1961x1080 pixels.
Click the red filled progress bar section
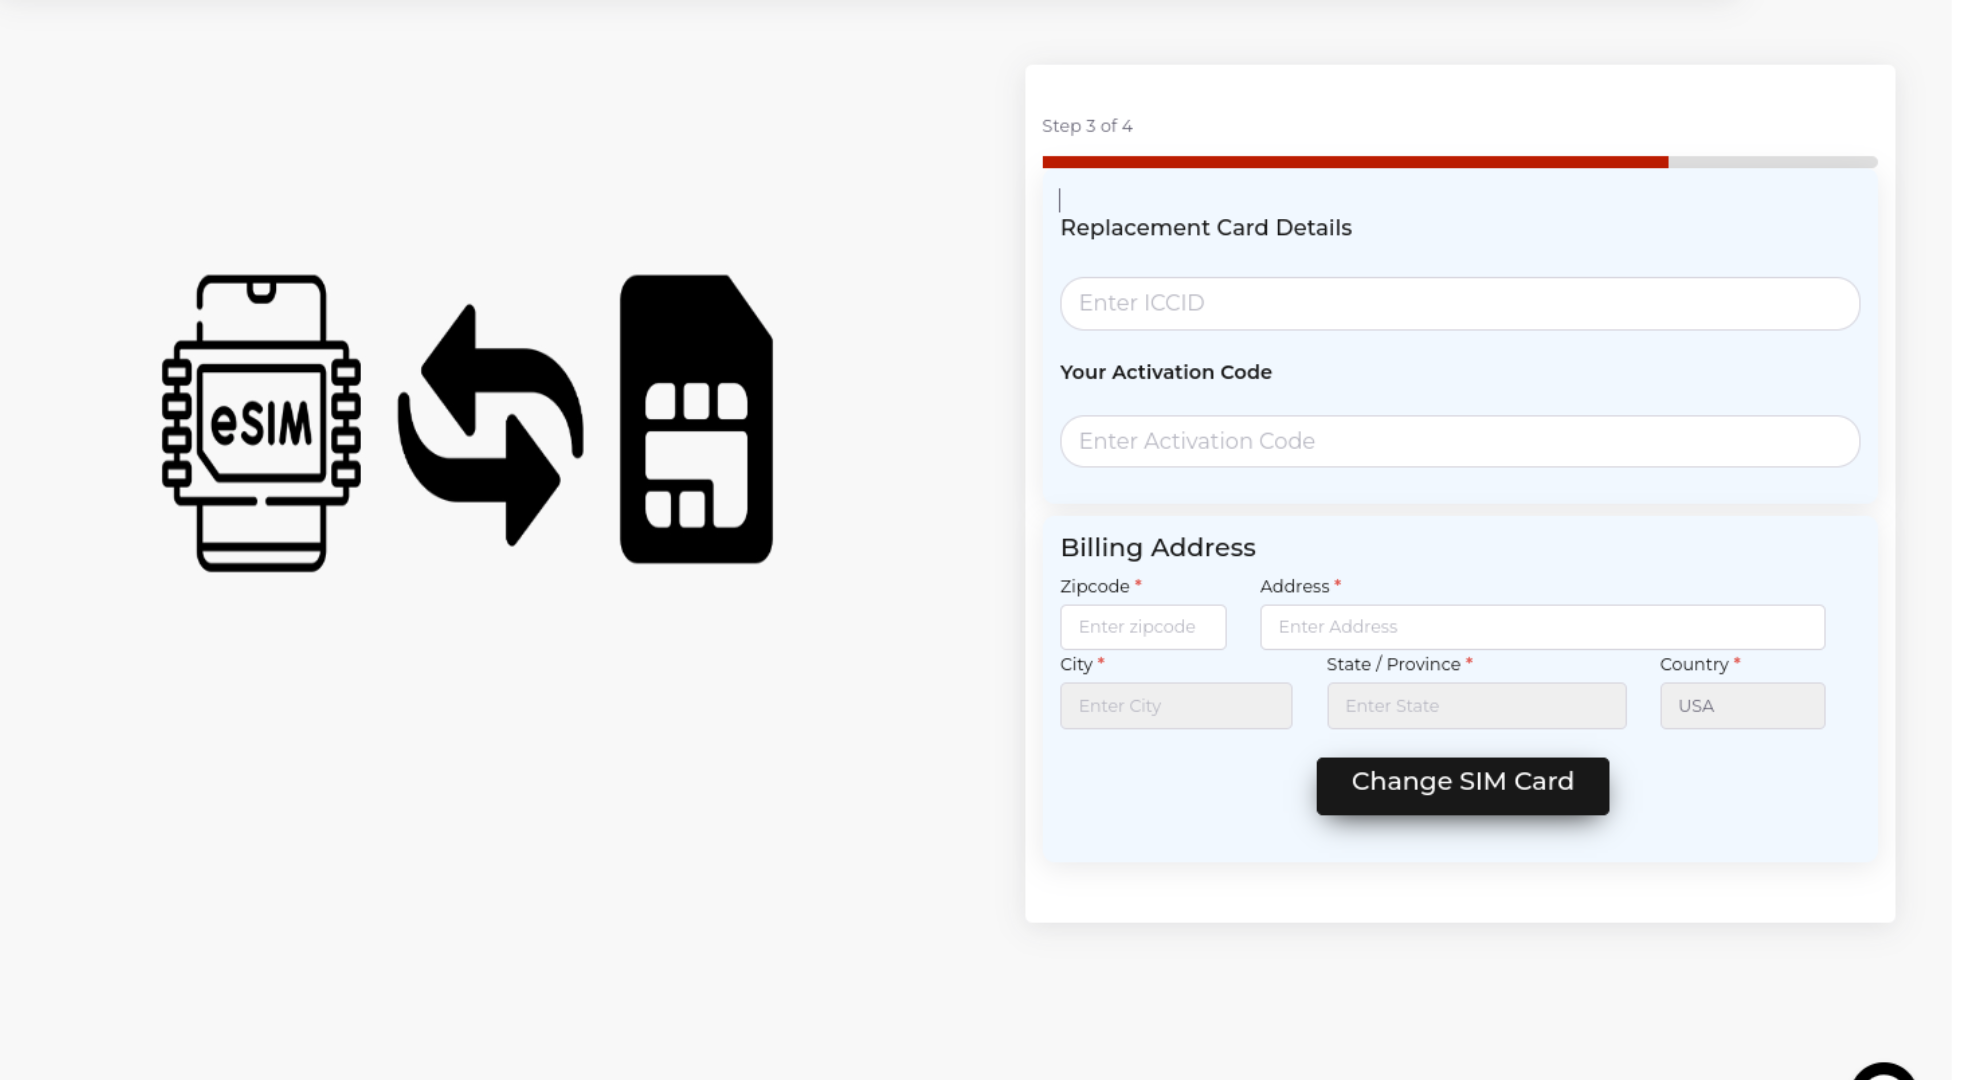1354,162
